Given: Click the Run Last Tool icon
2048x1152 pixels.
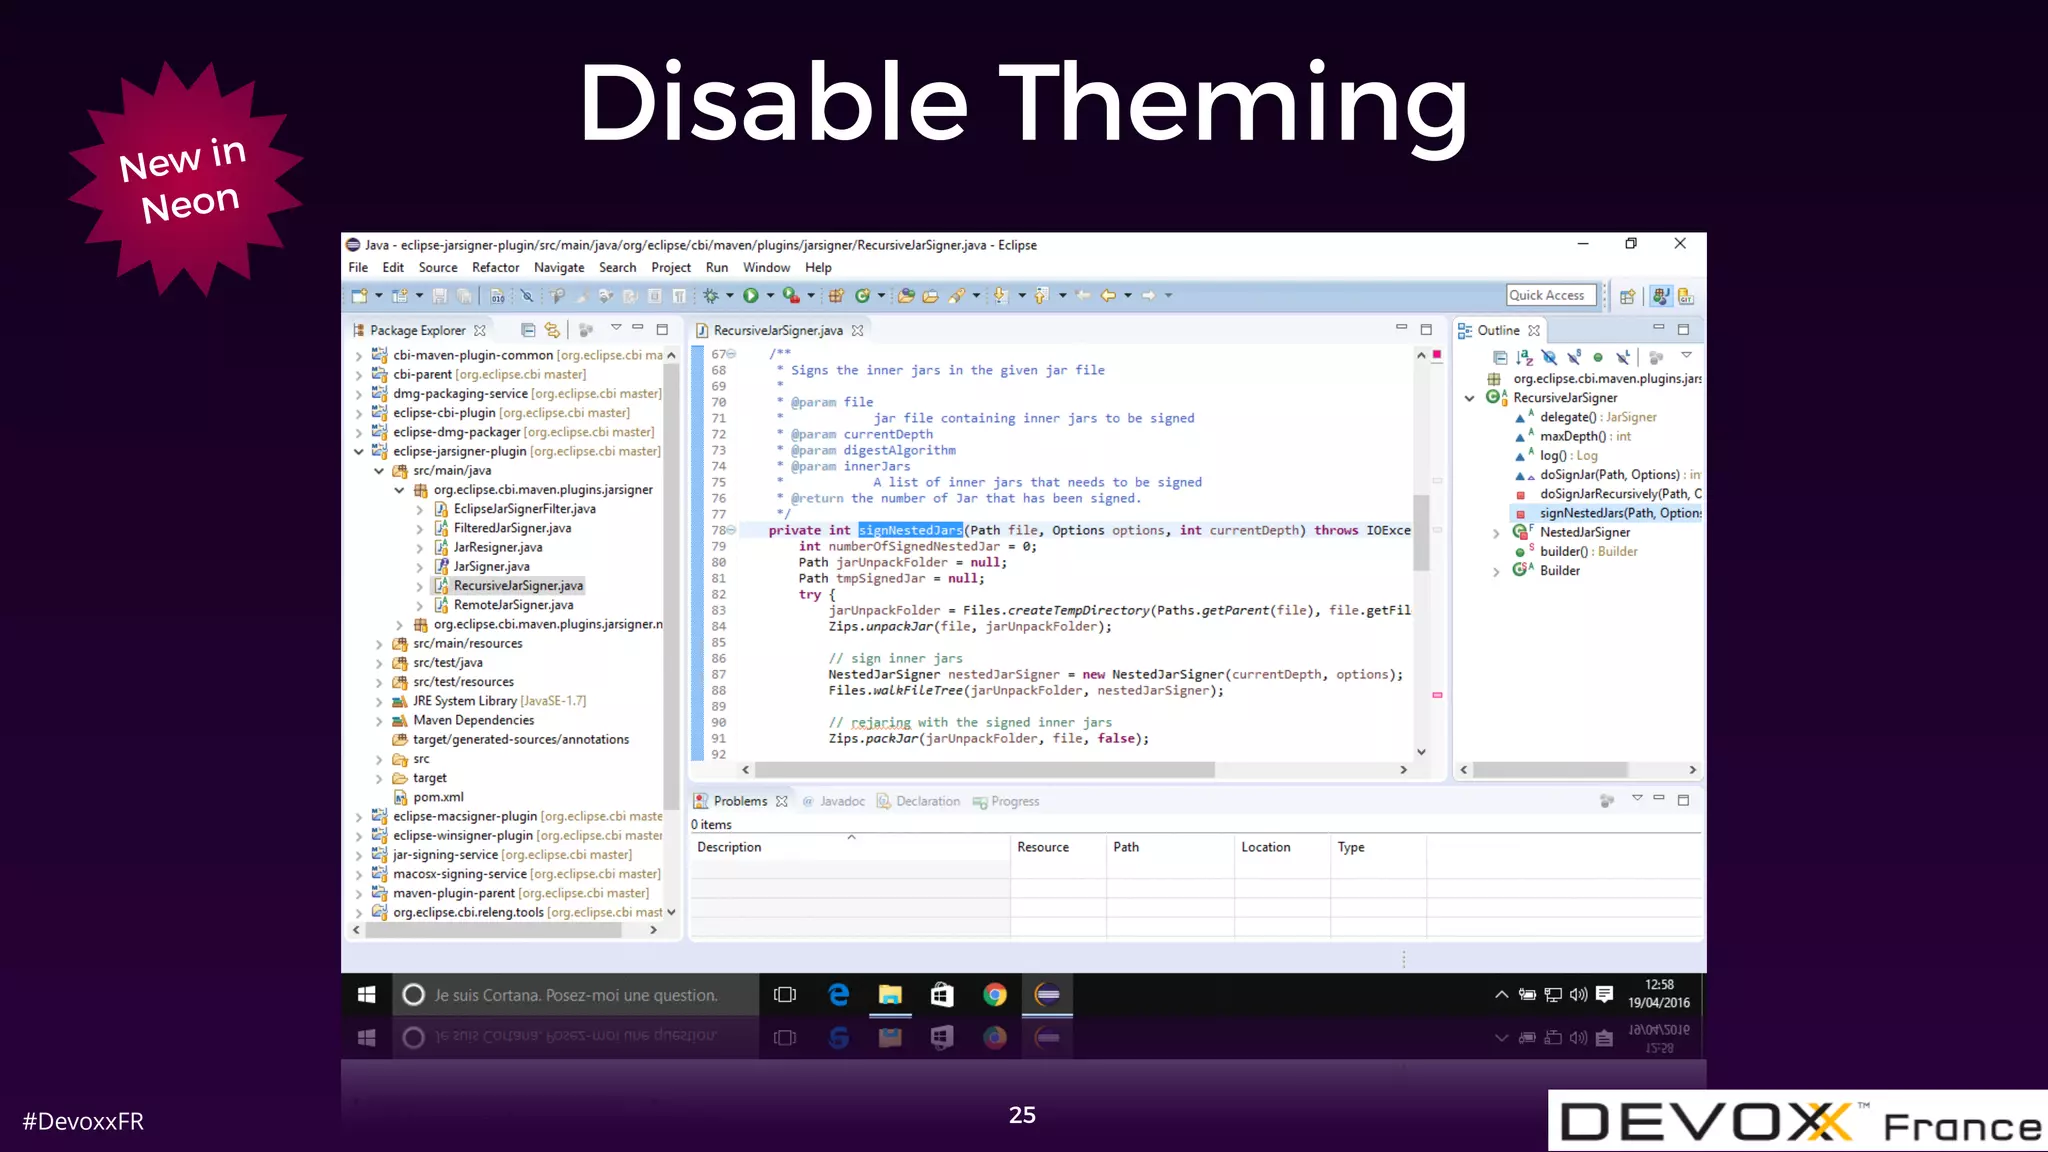Looking at the screenshot, I should [790, 296].
